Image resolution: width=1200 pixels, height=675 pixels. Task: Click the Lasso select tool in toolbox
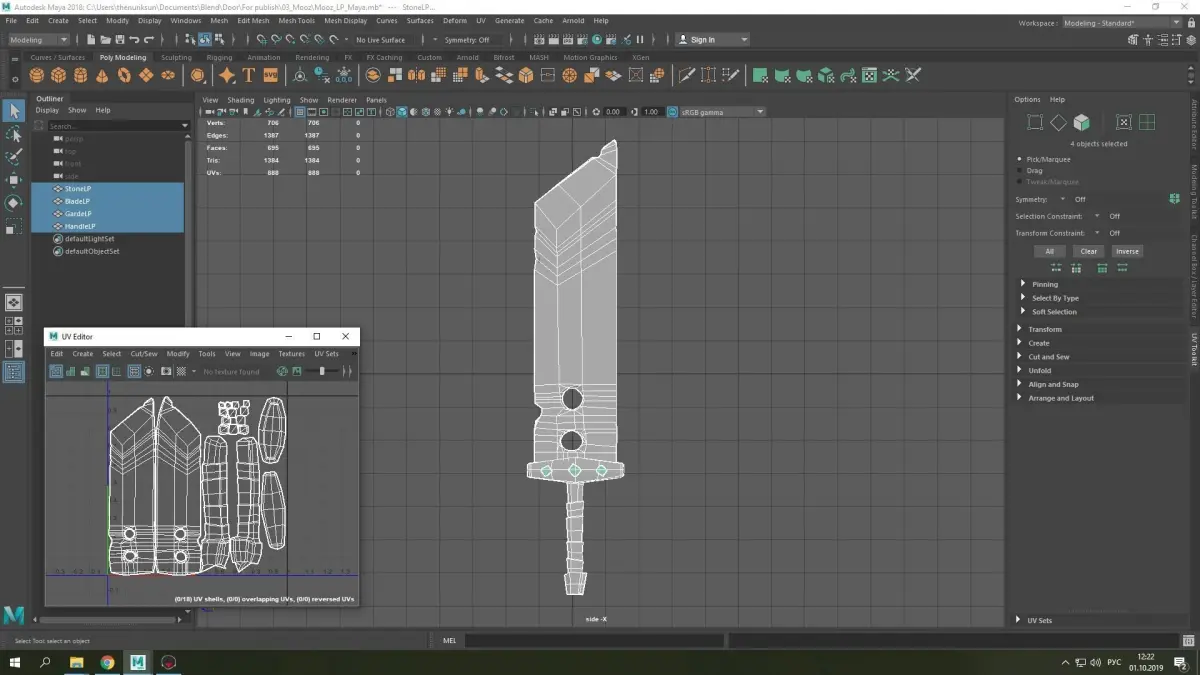point(14,134)
